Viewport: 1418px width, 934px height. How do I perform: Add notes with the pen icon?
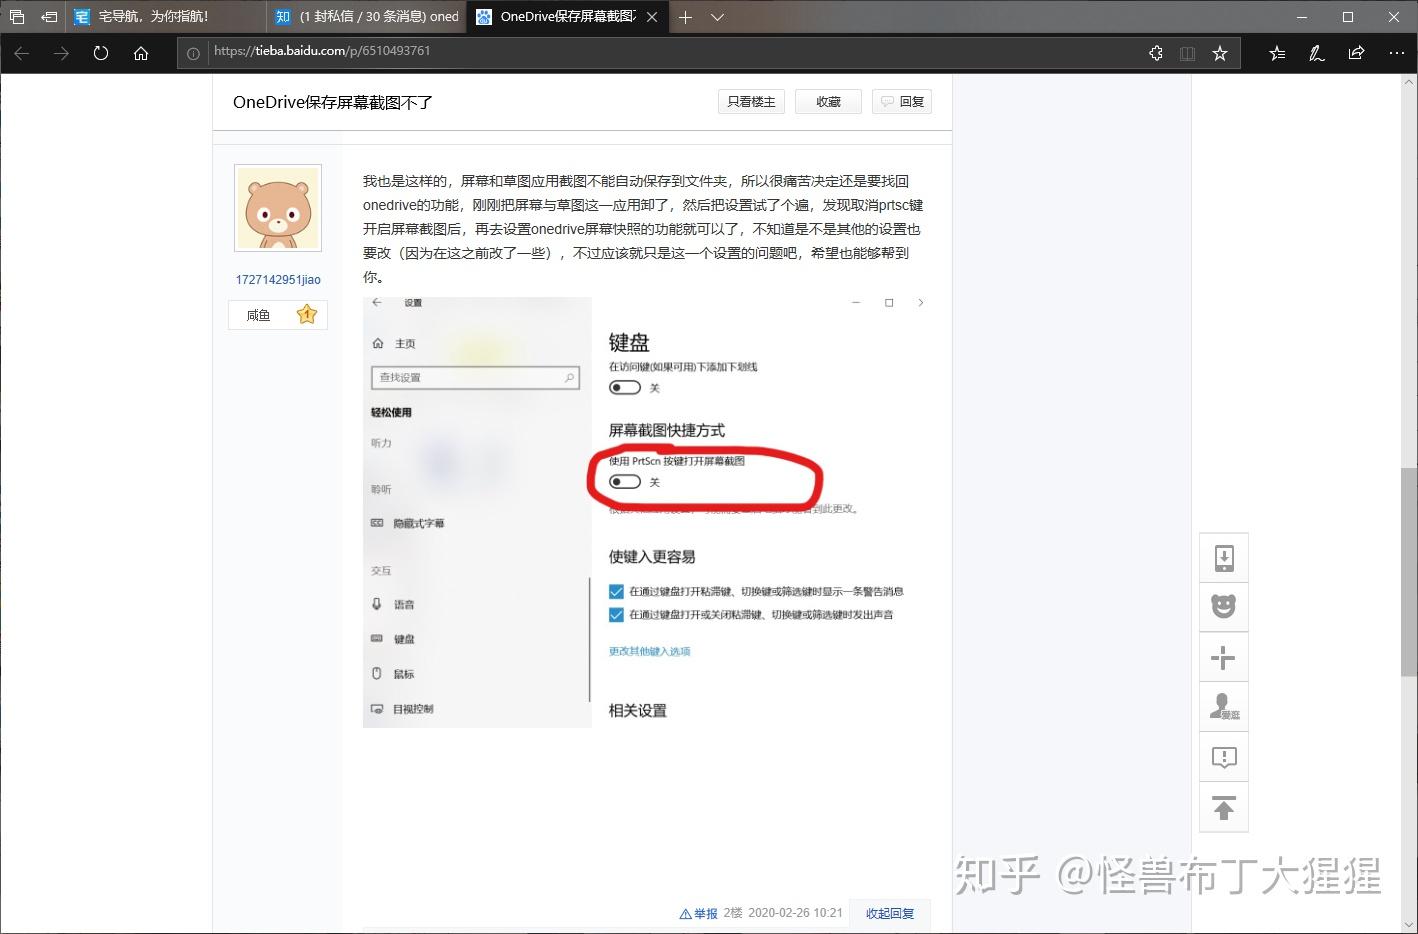click(x=1317, y=53)
